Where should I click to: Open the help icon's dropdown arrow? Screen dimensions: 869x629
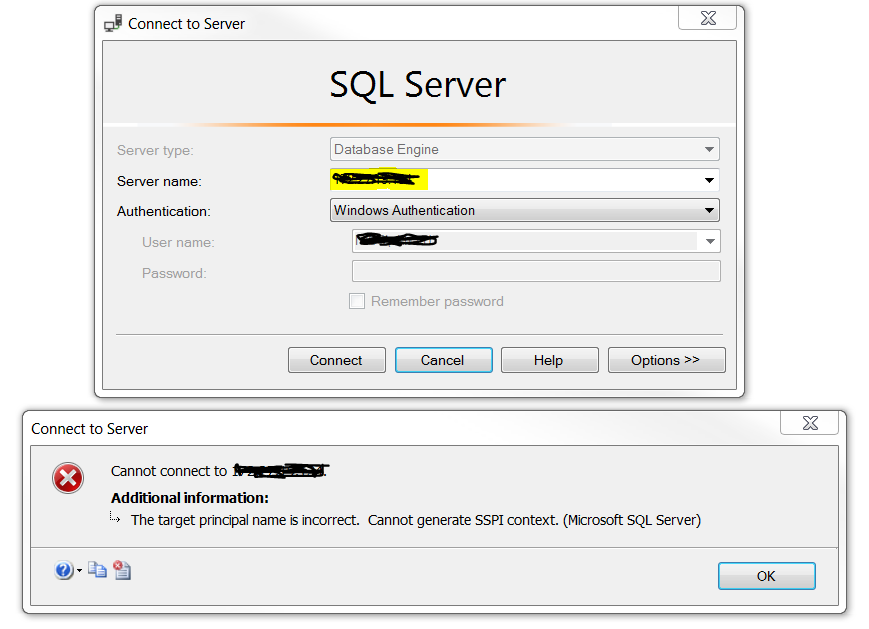point(80,570)
